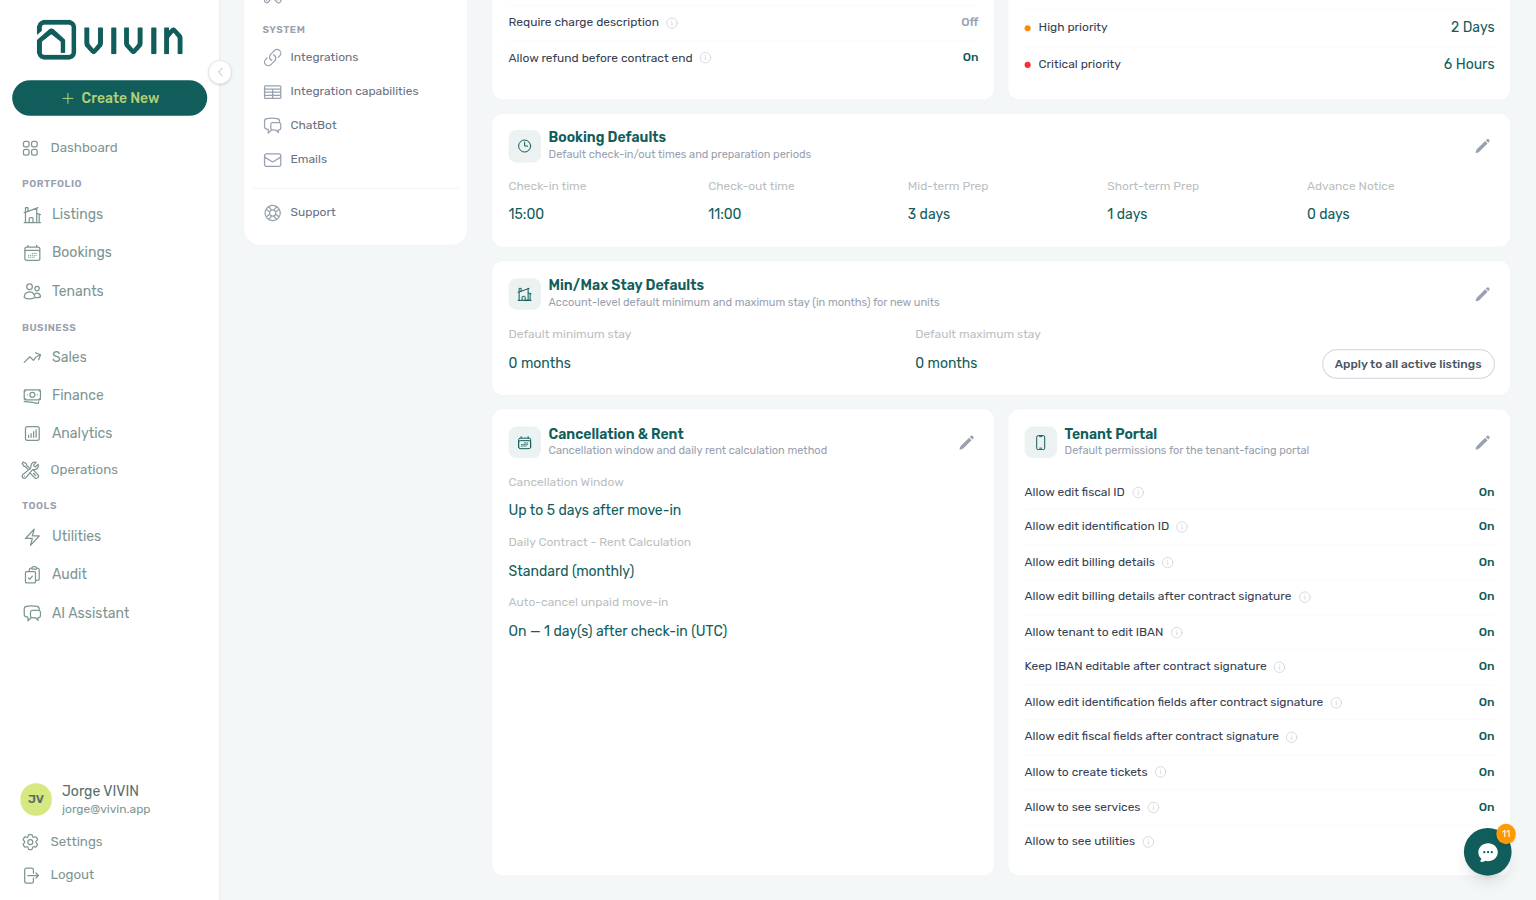Click the Create New button
1536x900 pixels.
(x=110, y=98)
